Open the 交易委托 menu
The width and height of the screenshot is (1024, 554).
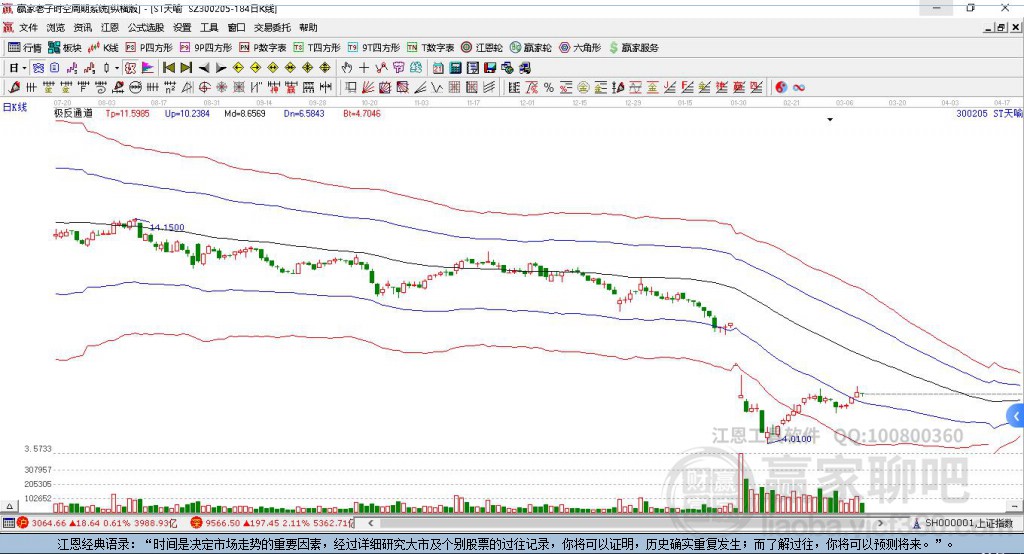[x=272, y=27]
